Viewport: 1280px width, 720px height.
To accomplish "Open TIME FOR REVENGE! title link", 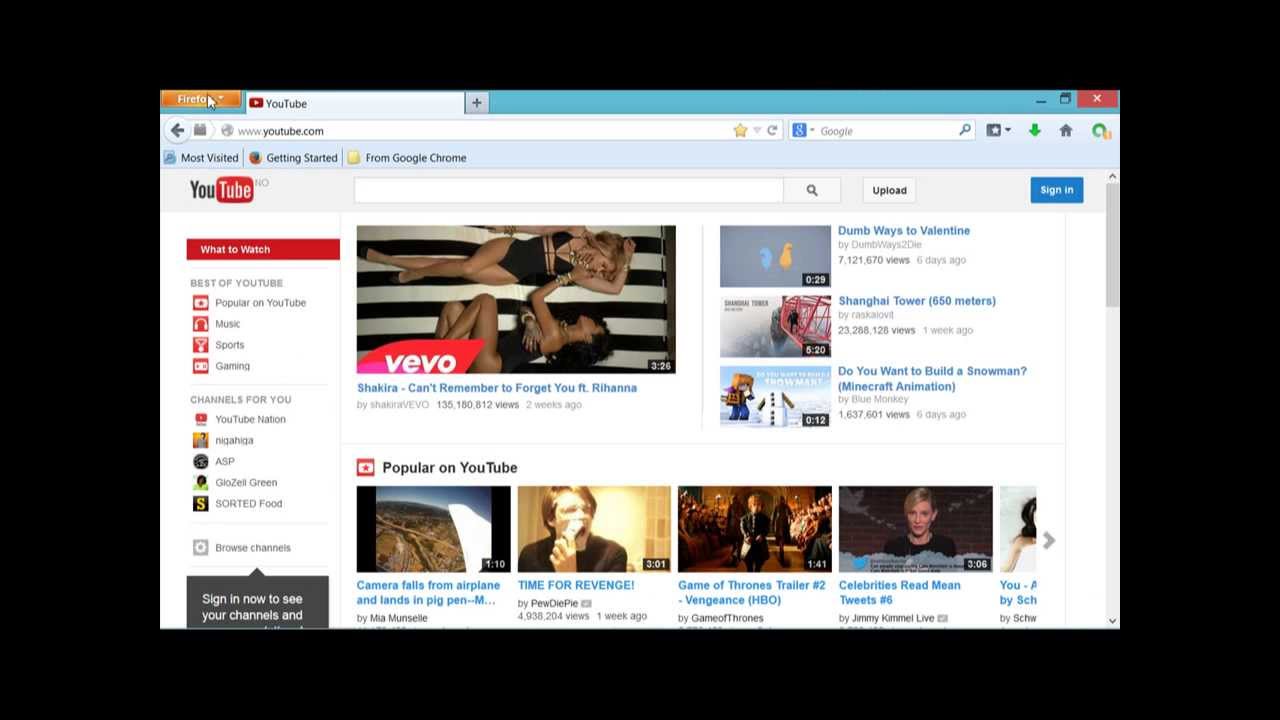I will click(x=576, y=585).
